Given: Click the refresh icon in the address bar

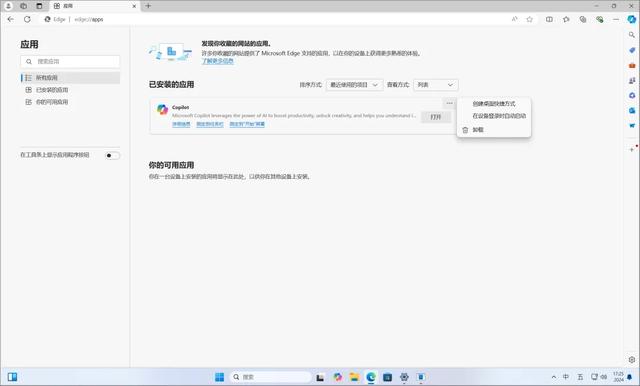Looking at the screenshot, I should point(27,19).
